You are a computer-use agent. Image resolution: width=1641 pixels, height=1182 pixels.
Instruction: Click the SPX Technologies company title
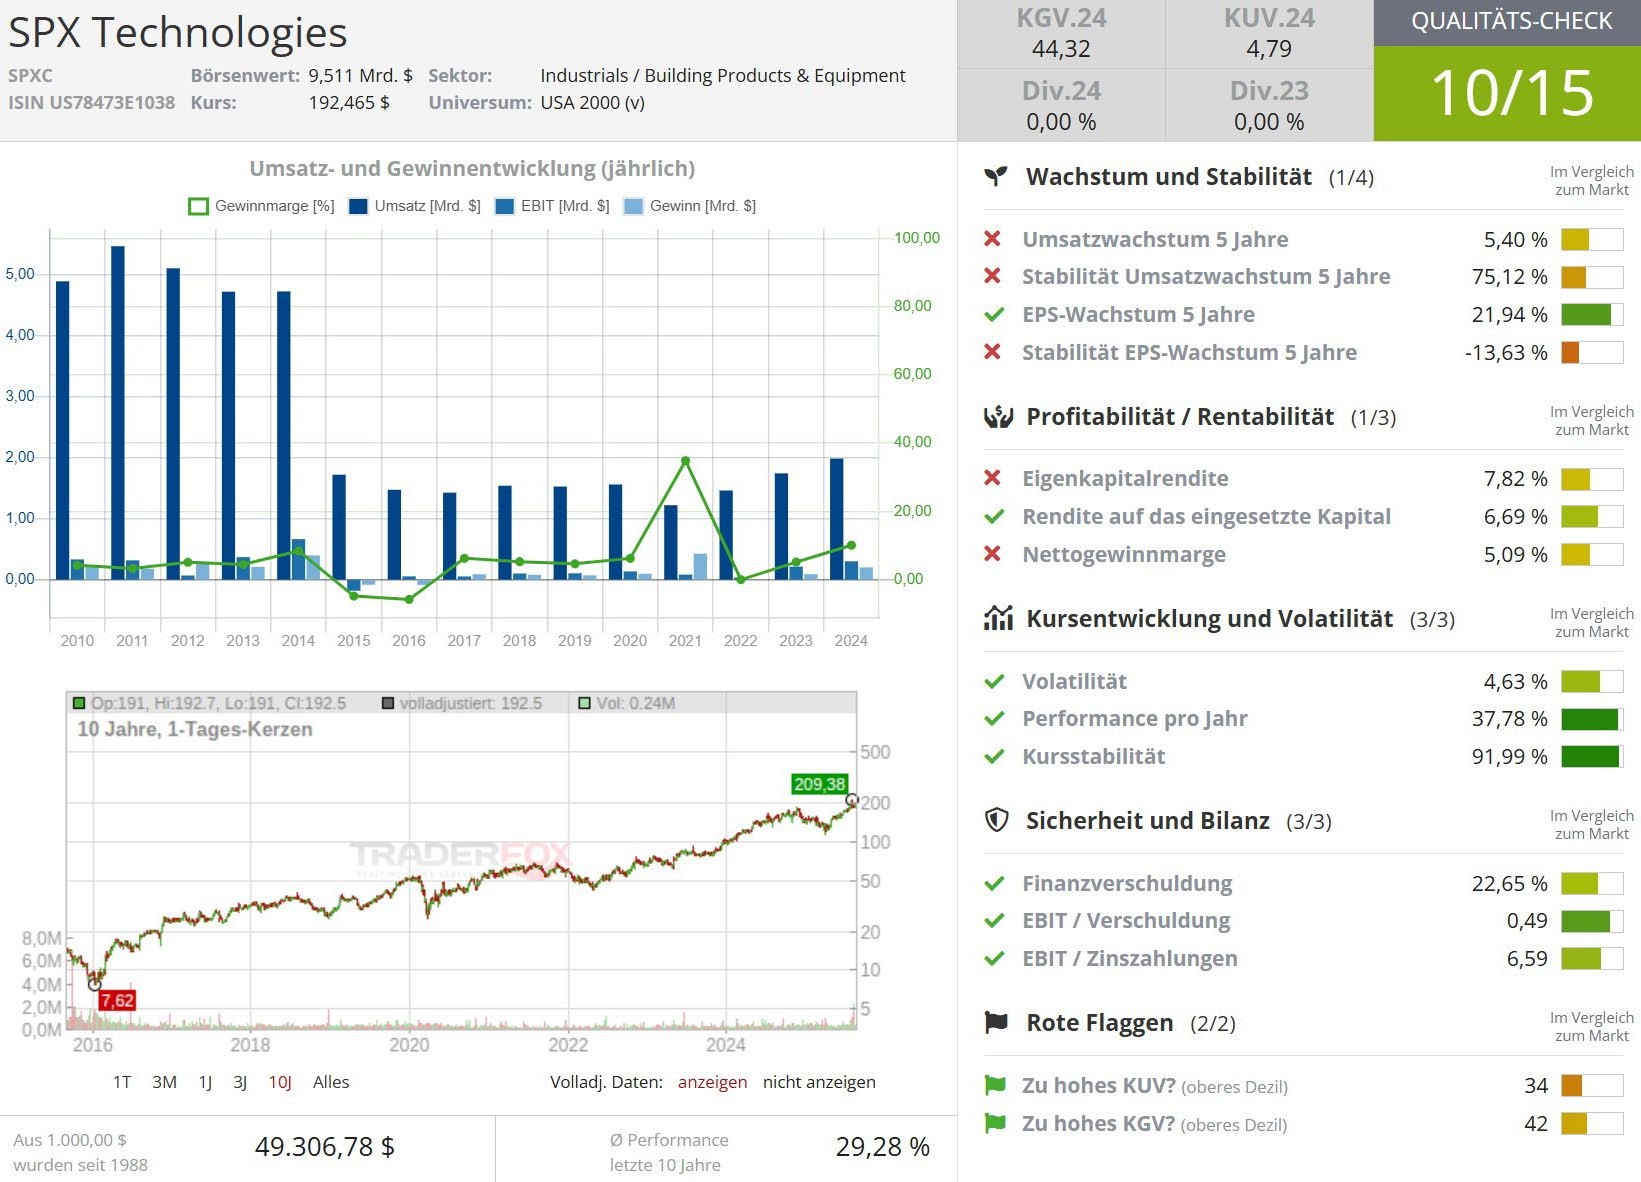178,32
